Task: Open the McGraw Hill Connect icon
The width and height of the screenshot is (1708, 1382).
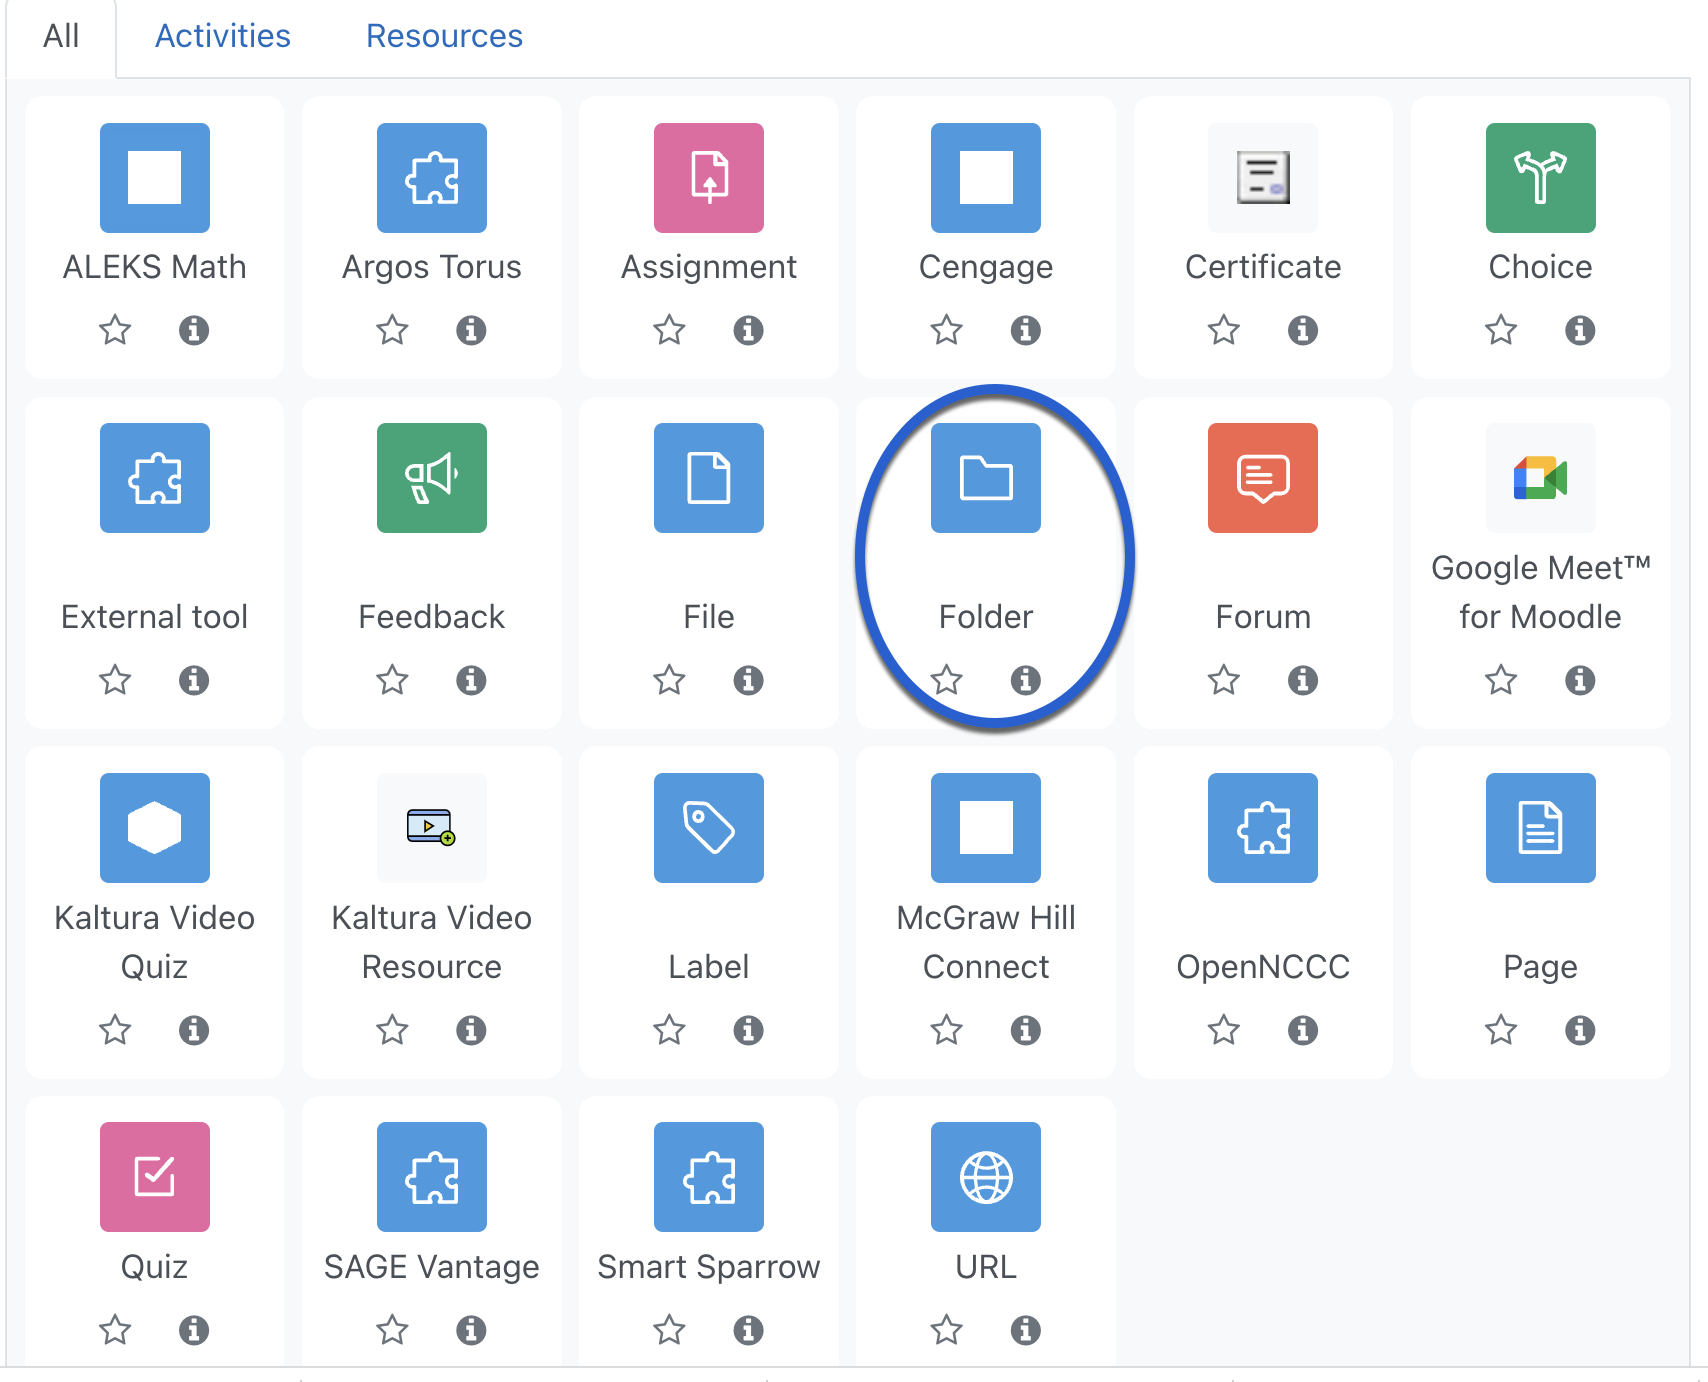Action: [x=986, y=828]
